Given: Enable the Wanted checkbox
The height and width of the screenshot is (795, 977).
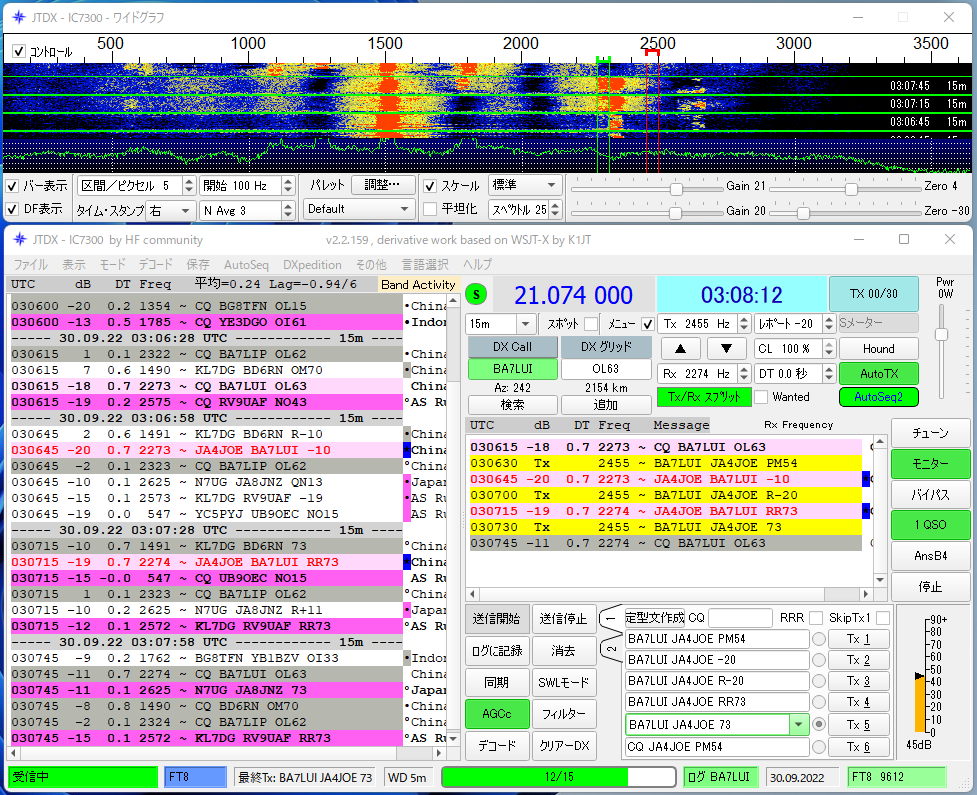Looking at the screenshot, I should click(762, 397).
